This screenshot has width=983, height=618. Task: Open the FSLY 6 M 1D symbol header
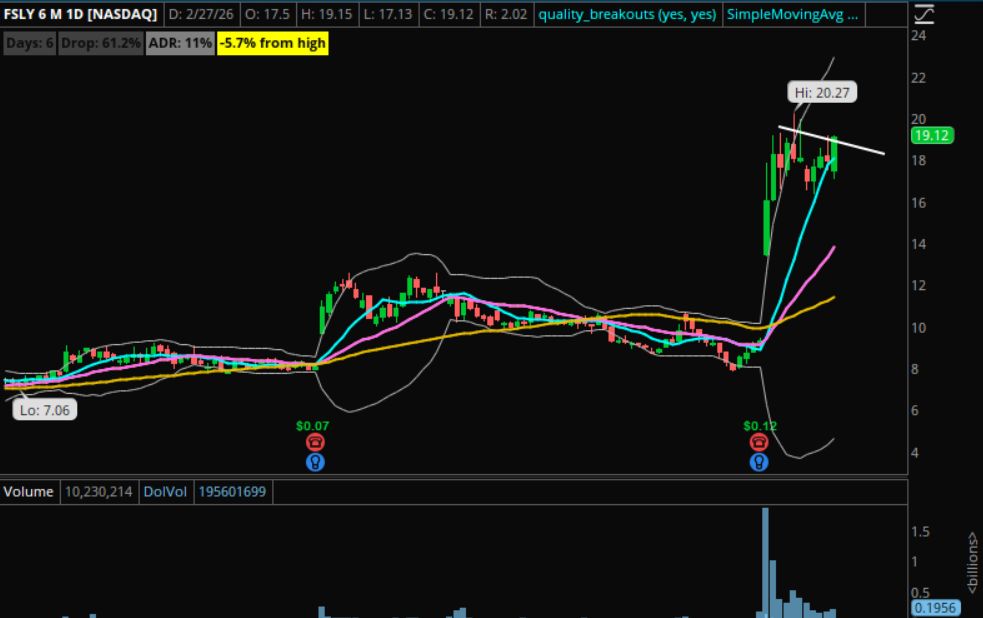tap(80, 15)
